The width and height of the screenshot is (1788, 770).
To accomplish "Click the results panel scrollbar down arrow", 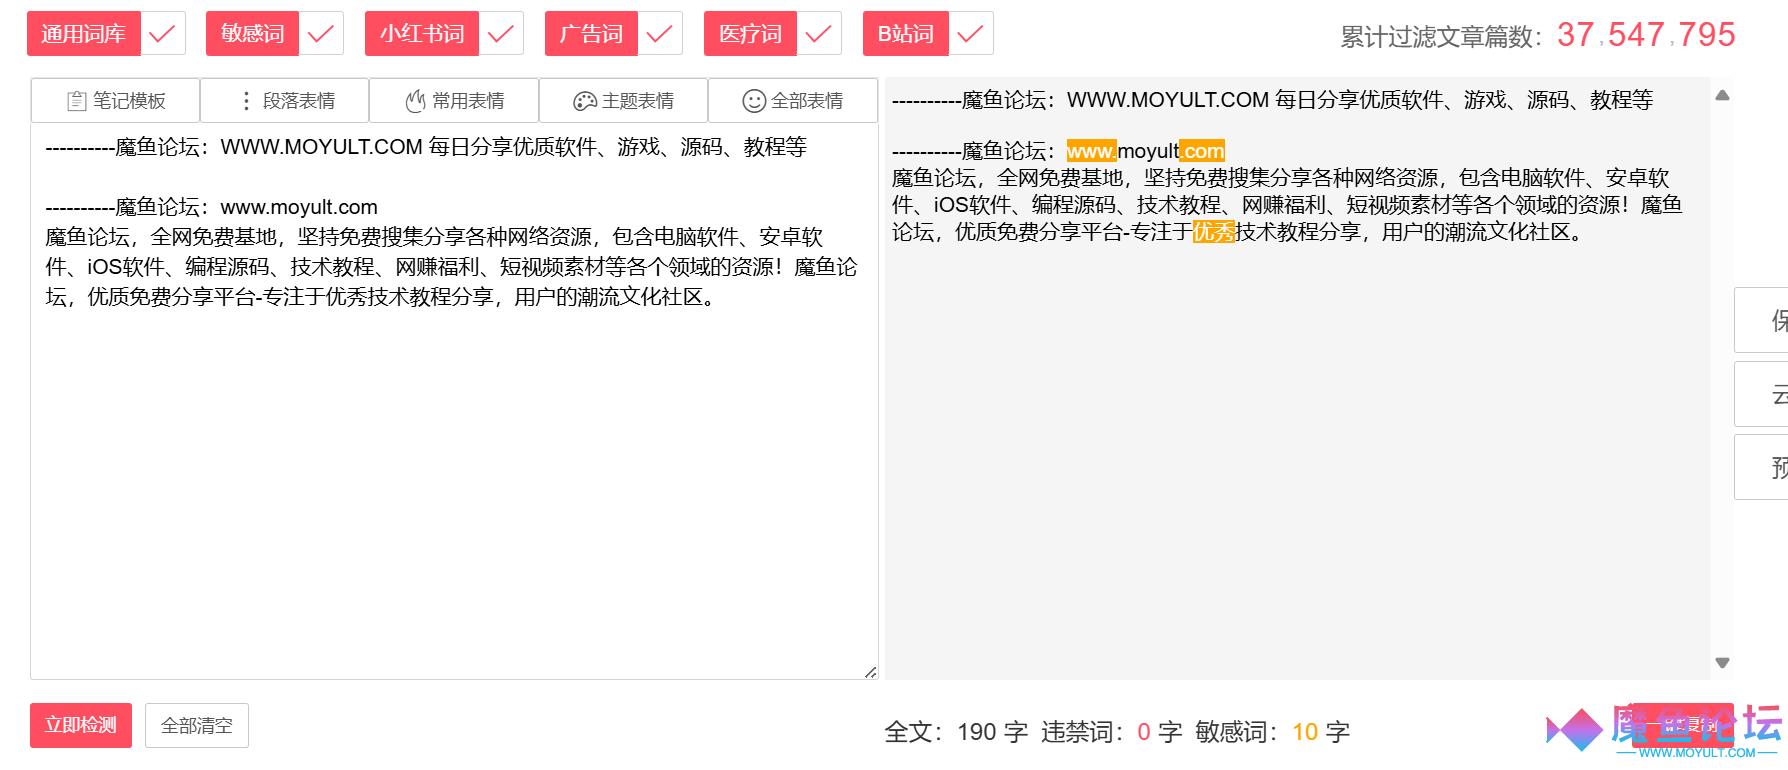I will [1722, 662].
